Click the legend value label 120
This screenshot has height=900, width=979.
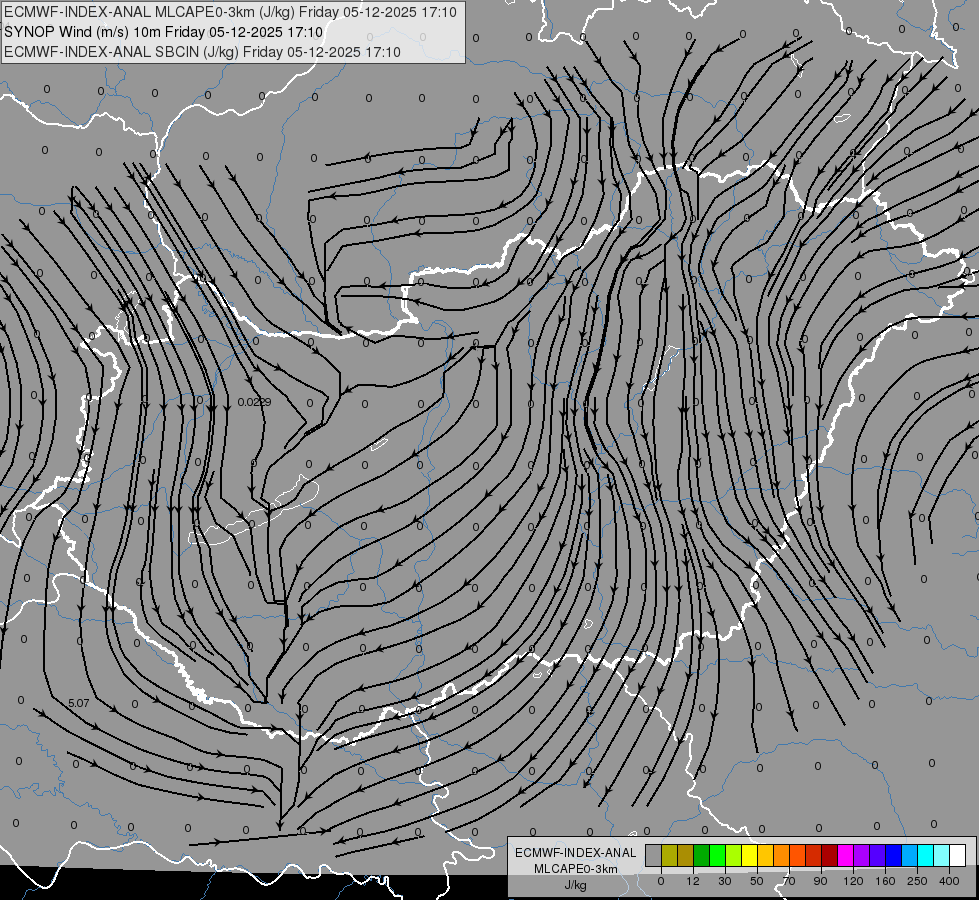tap(854, 881)
